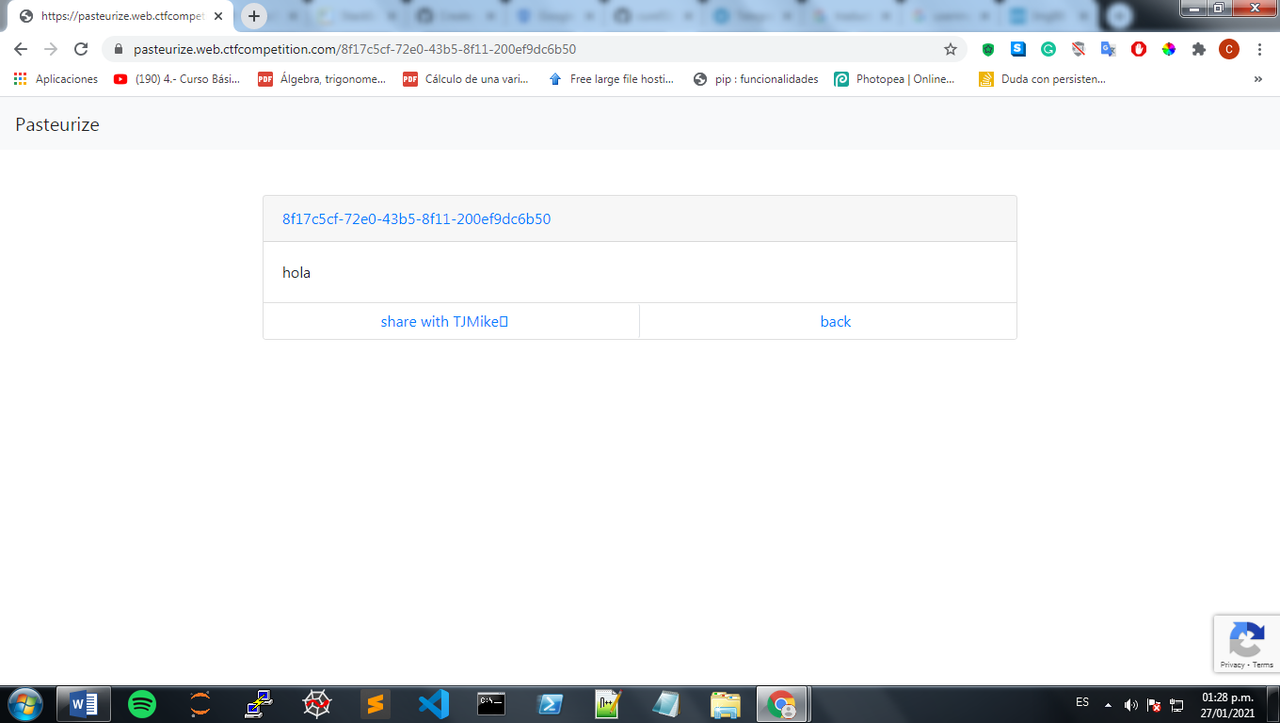Open the reCAPTCHA badge
This screenshot has height=723, width=1280.
(1246, 642)
